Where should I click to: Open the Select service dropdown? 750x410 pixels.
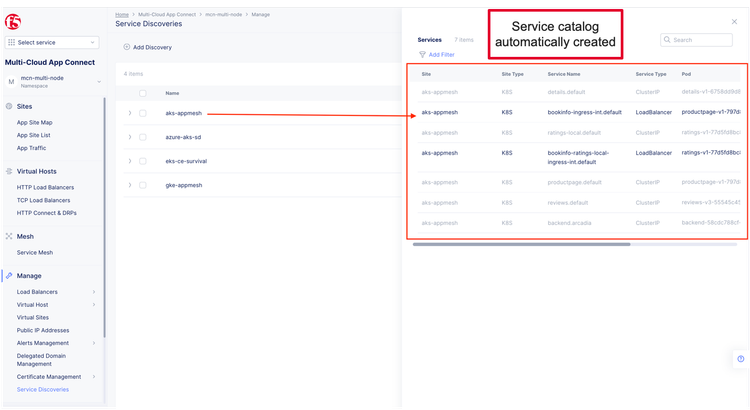(52, 42)
